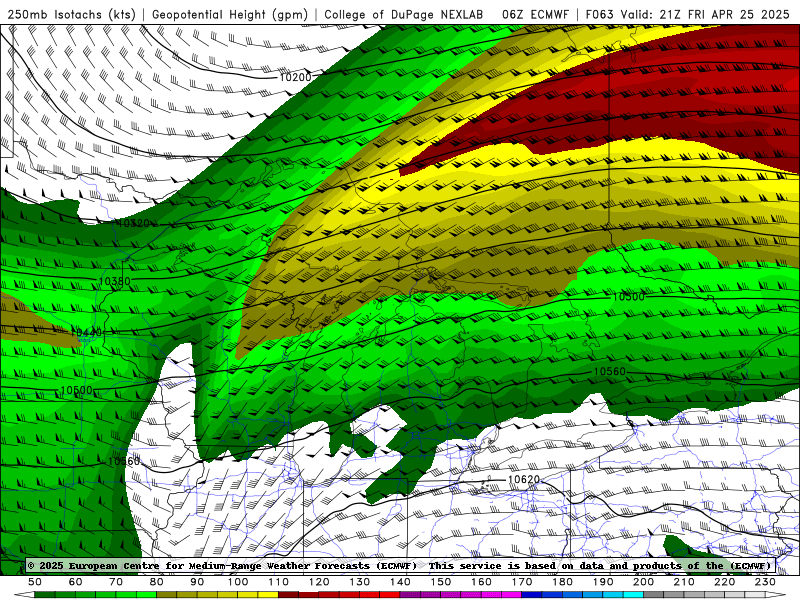Screen dimensions: 800x600
Task: Click the darkest green swatch under legend label 50
Action: [45, 595]
